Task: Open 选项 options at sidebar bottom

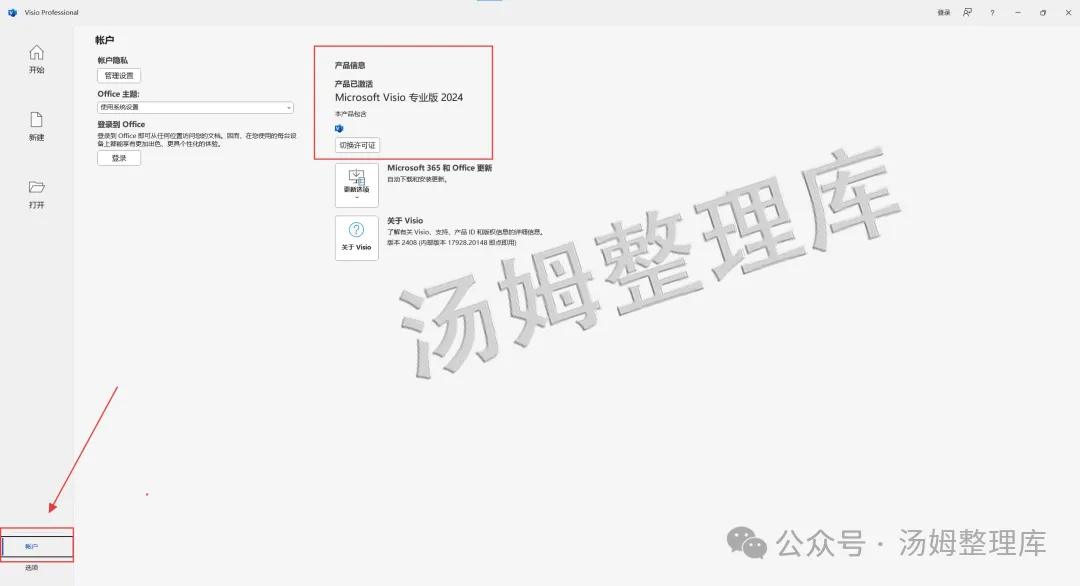Action: 32,568
